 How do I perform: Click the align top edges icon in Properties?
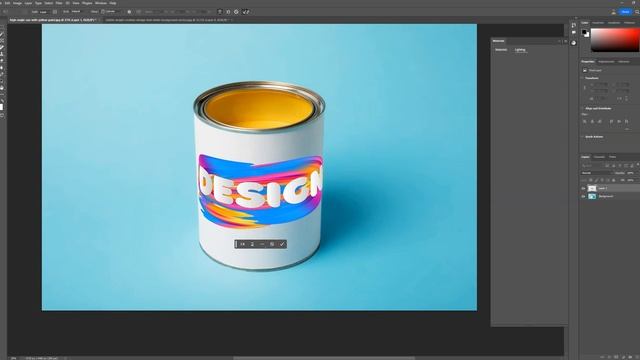[611, 122]
